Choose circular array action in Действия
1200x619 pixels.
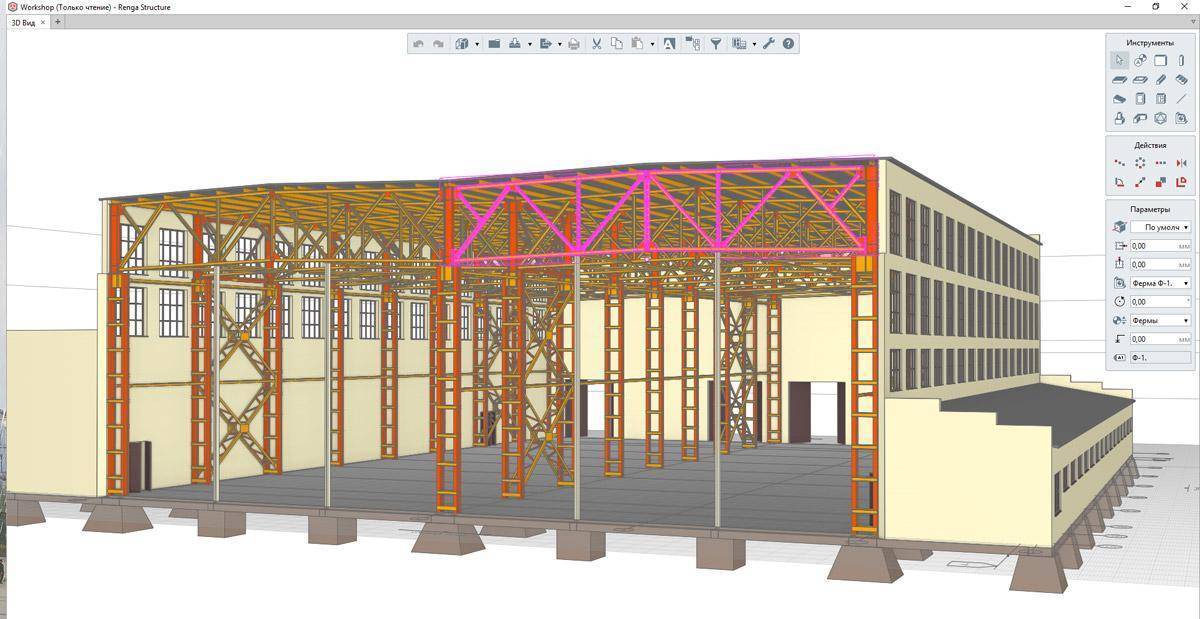(1140, 163)
